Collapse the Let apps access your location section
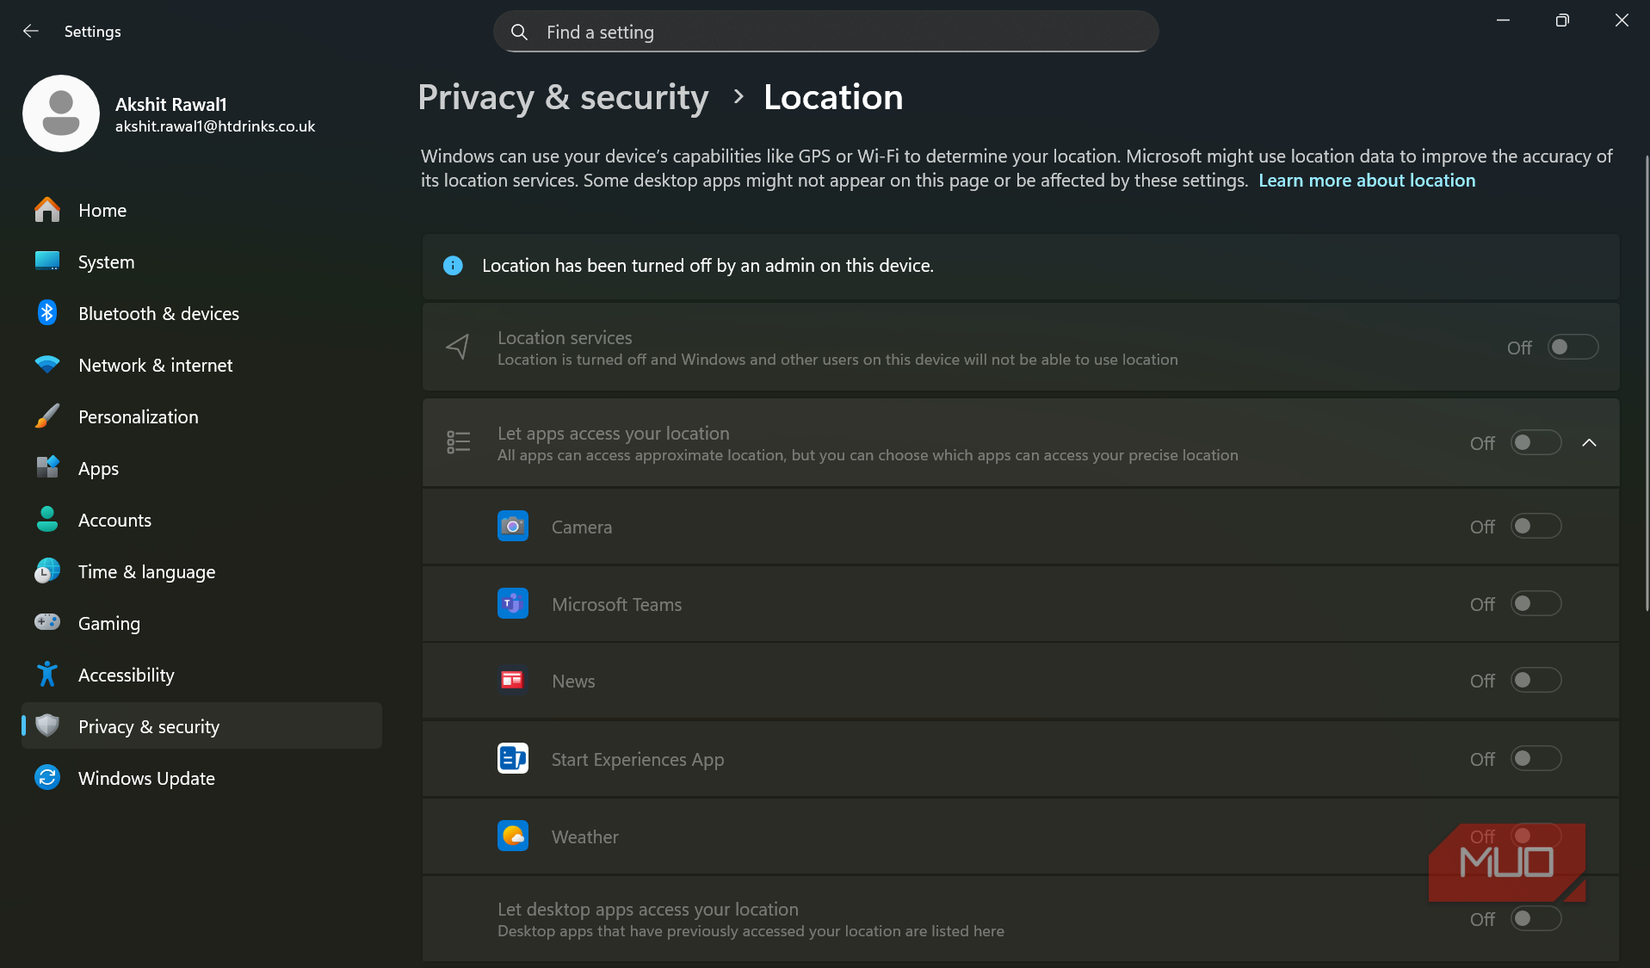The image size is (1650, 968). (1590, 442)
